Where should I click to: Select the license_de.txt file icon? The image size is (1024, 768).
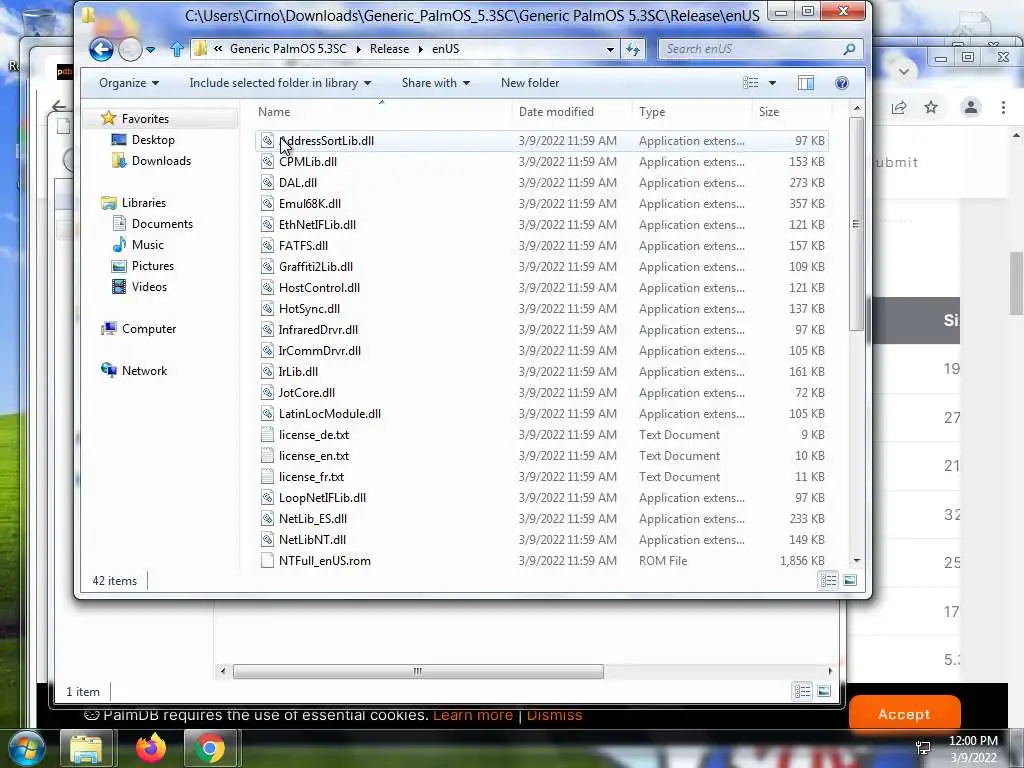(267, 434)
